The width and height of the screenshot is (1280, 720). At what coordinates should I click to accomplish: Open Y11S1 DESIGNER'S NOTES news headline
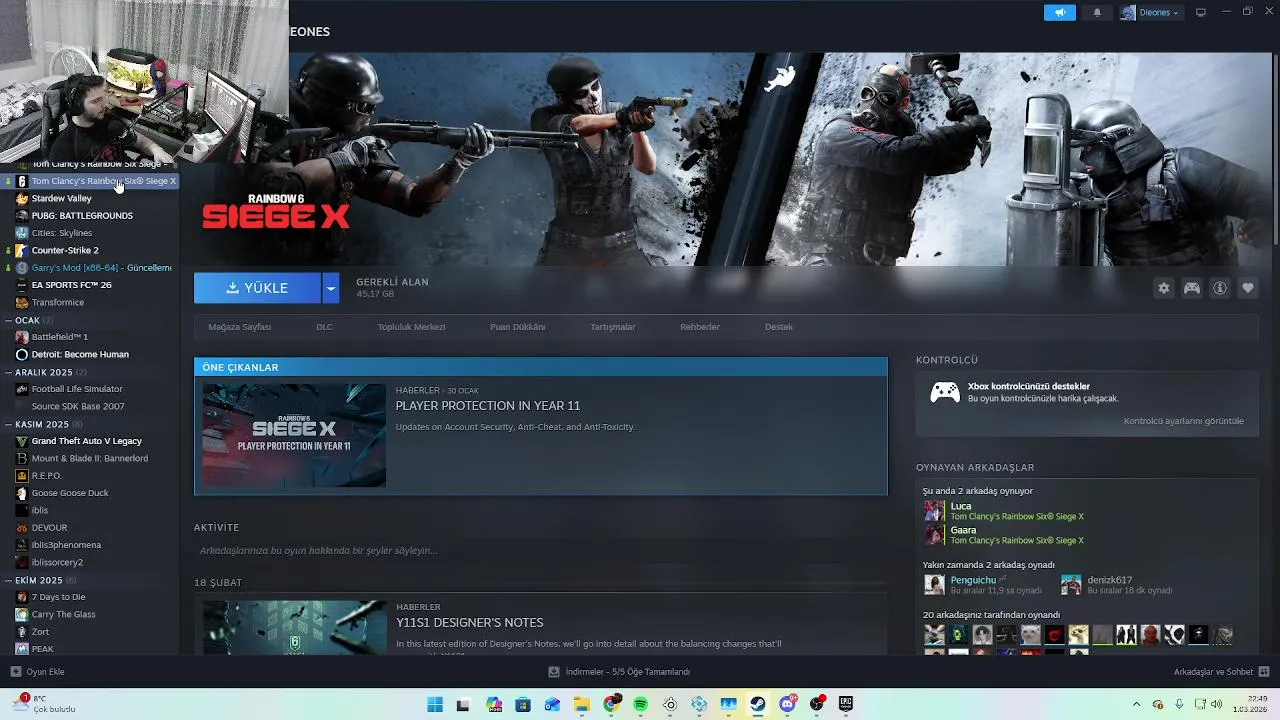[469, 623]
